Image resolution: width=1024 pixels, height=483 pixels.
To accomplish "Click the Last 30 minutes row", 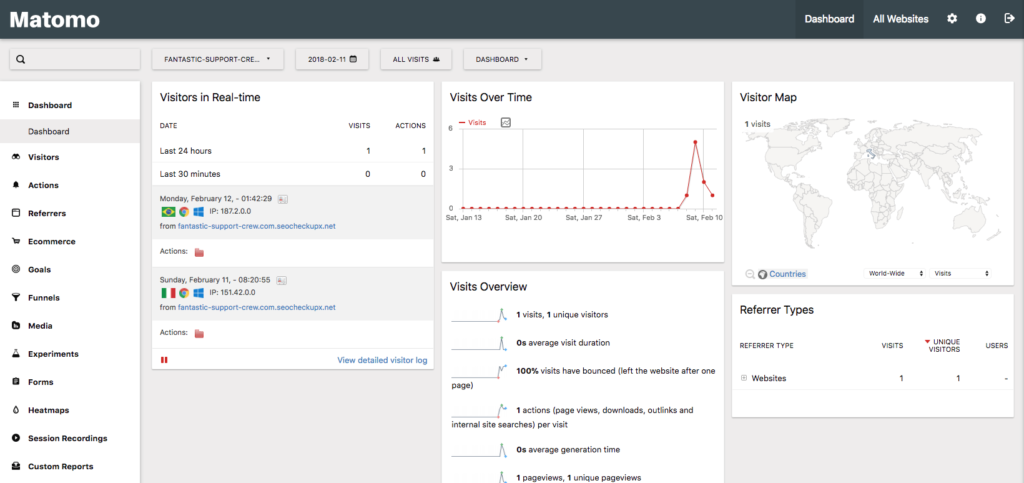I will point(293,174).
